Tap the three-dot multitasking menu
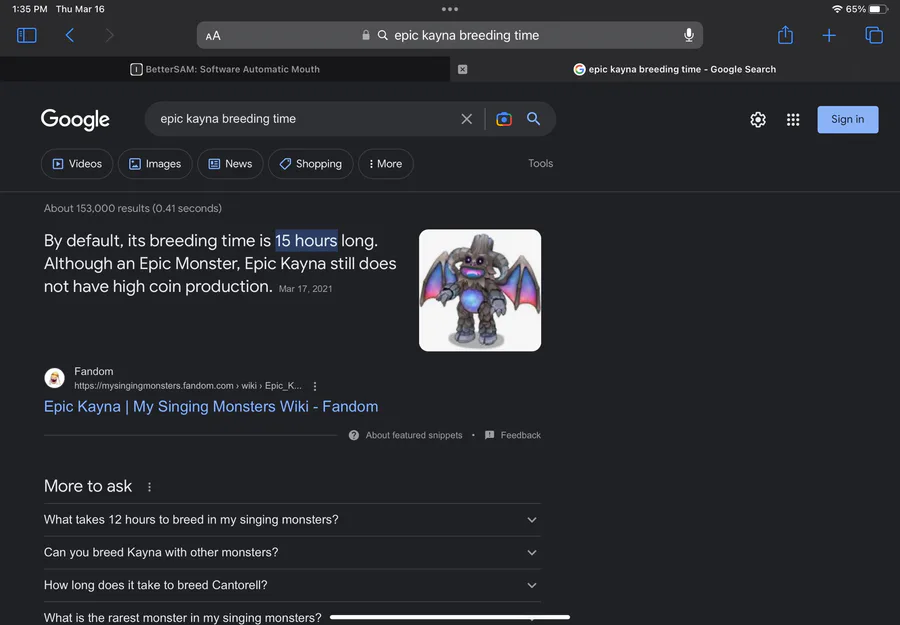Image resolution: width=900 pixels, height=625 pixels. [x=450, y=9]
